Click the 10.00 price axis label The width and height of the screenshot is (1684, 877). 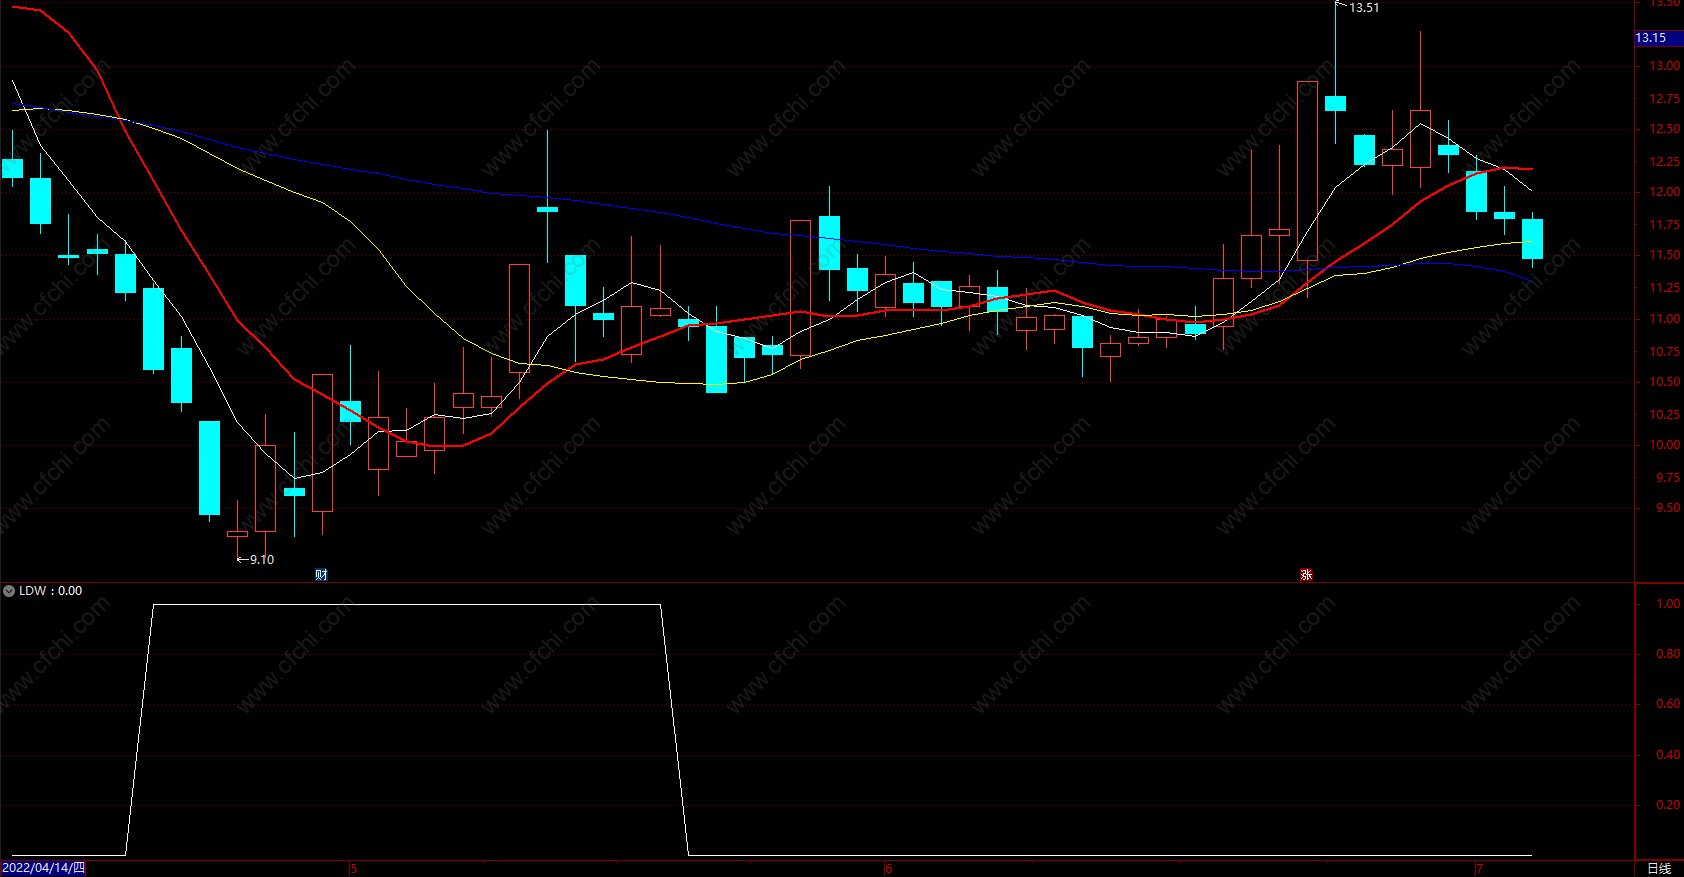tap(1665, 445)
